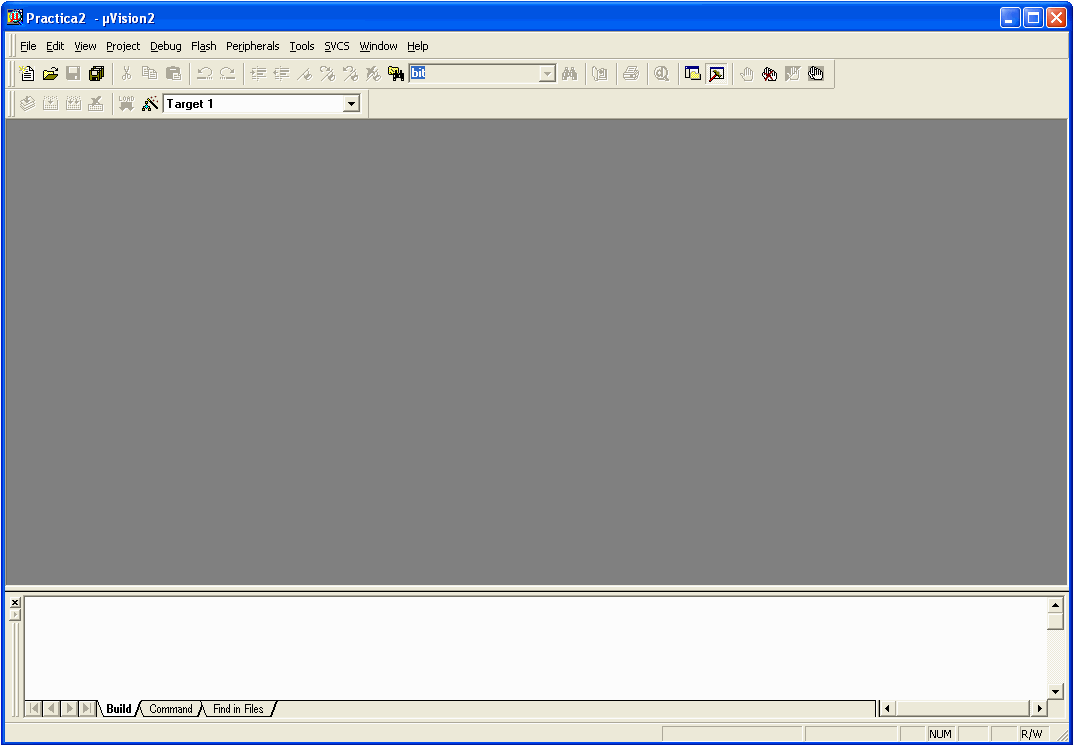Image resolution: width=1074 pixels, height=745 pixels.
Task: Click the Kill All Breakpoints icon
Action: pos(769,73)
